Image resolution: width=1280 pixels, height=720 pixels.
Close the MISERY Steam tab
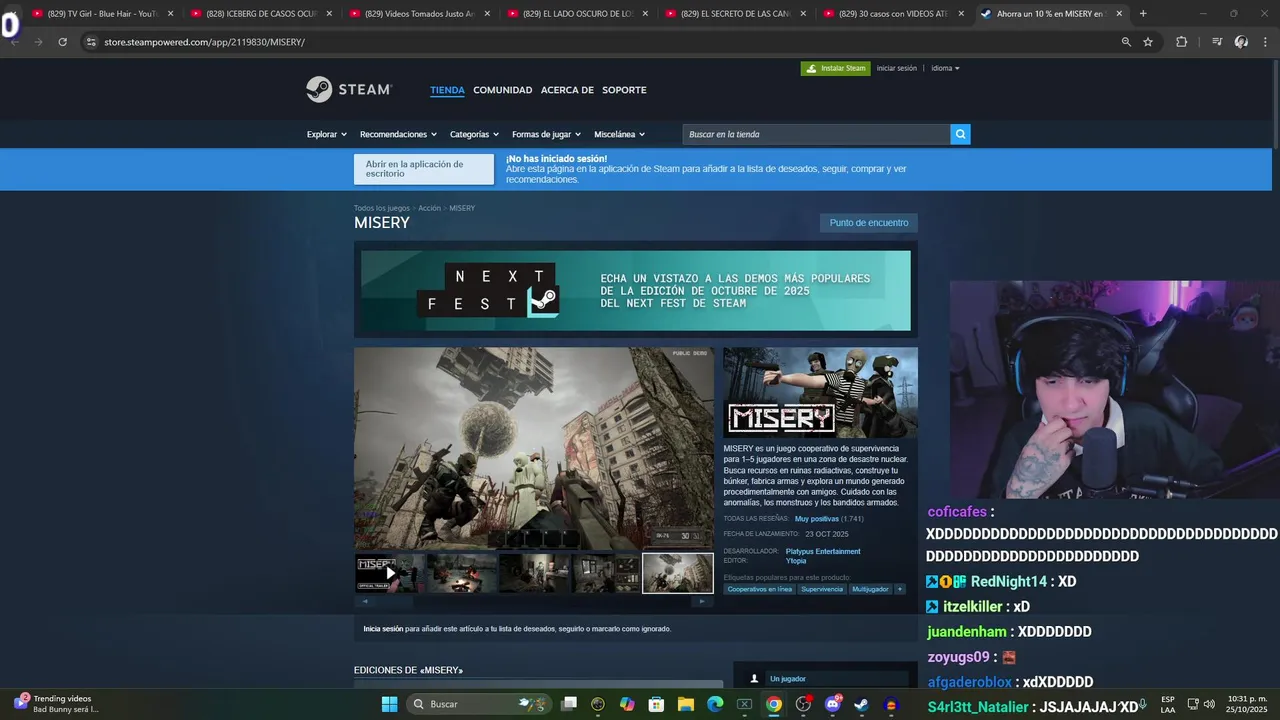pyautogui.click(x=1119, y=13)
